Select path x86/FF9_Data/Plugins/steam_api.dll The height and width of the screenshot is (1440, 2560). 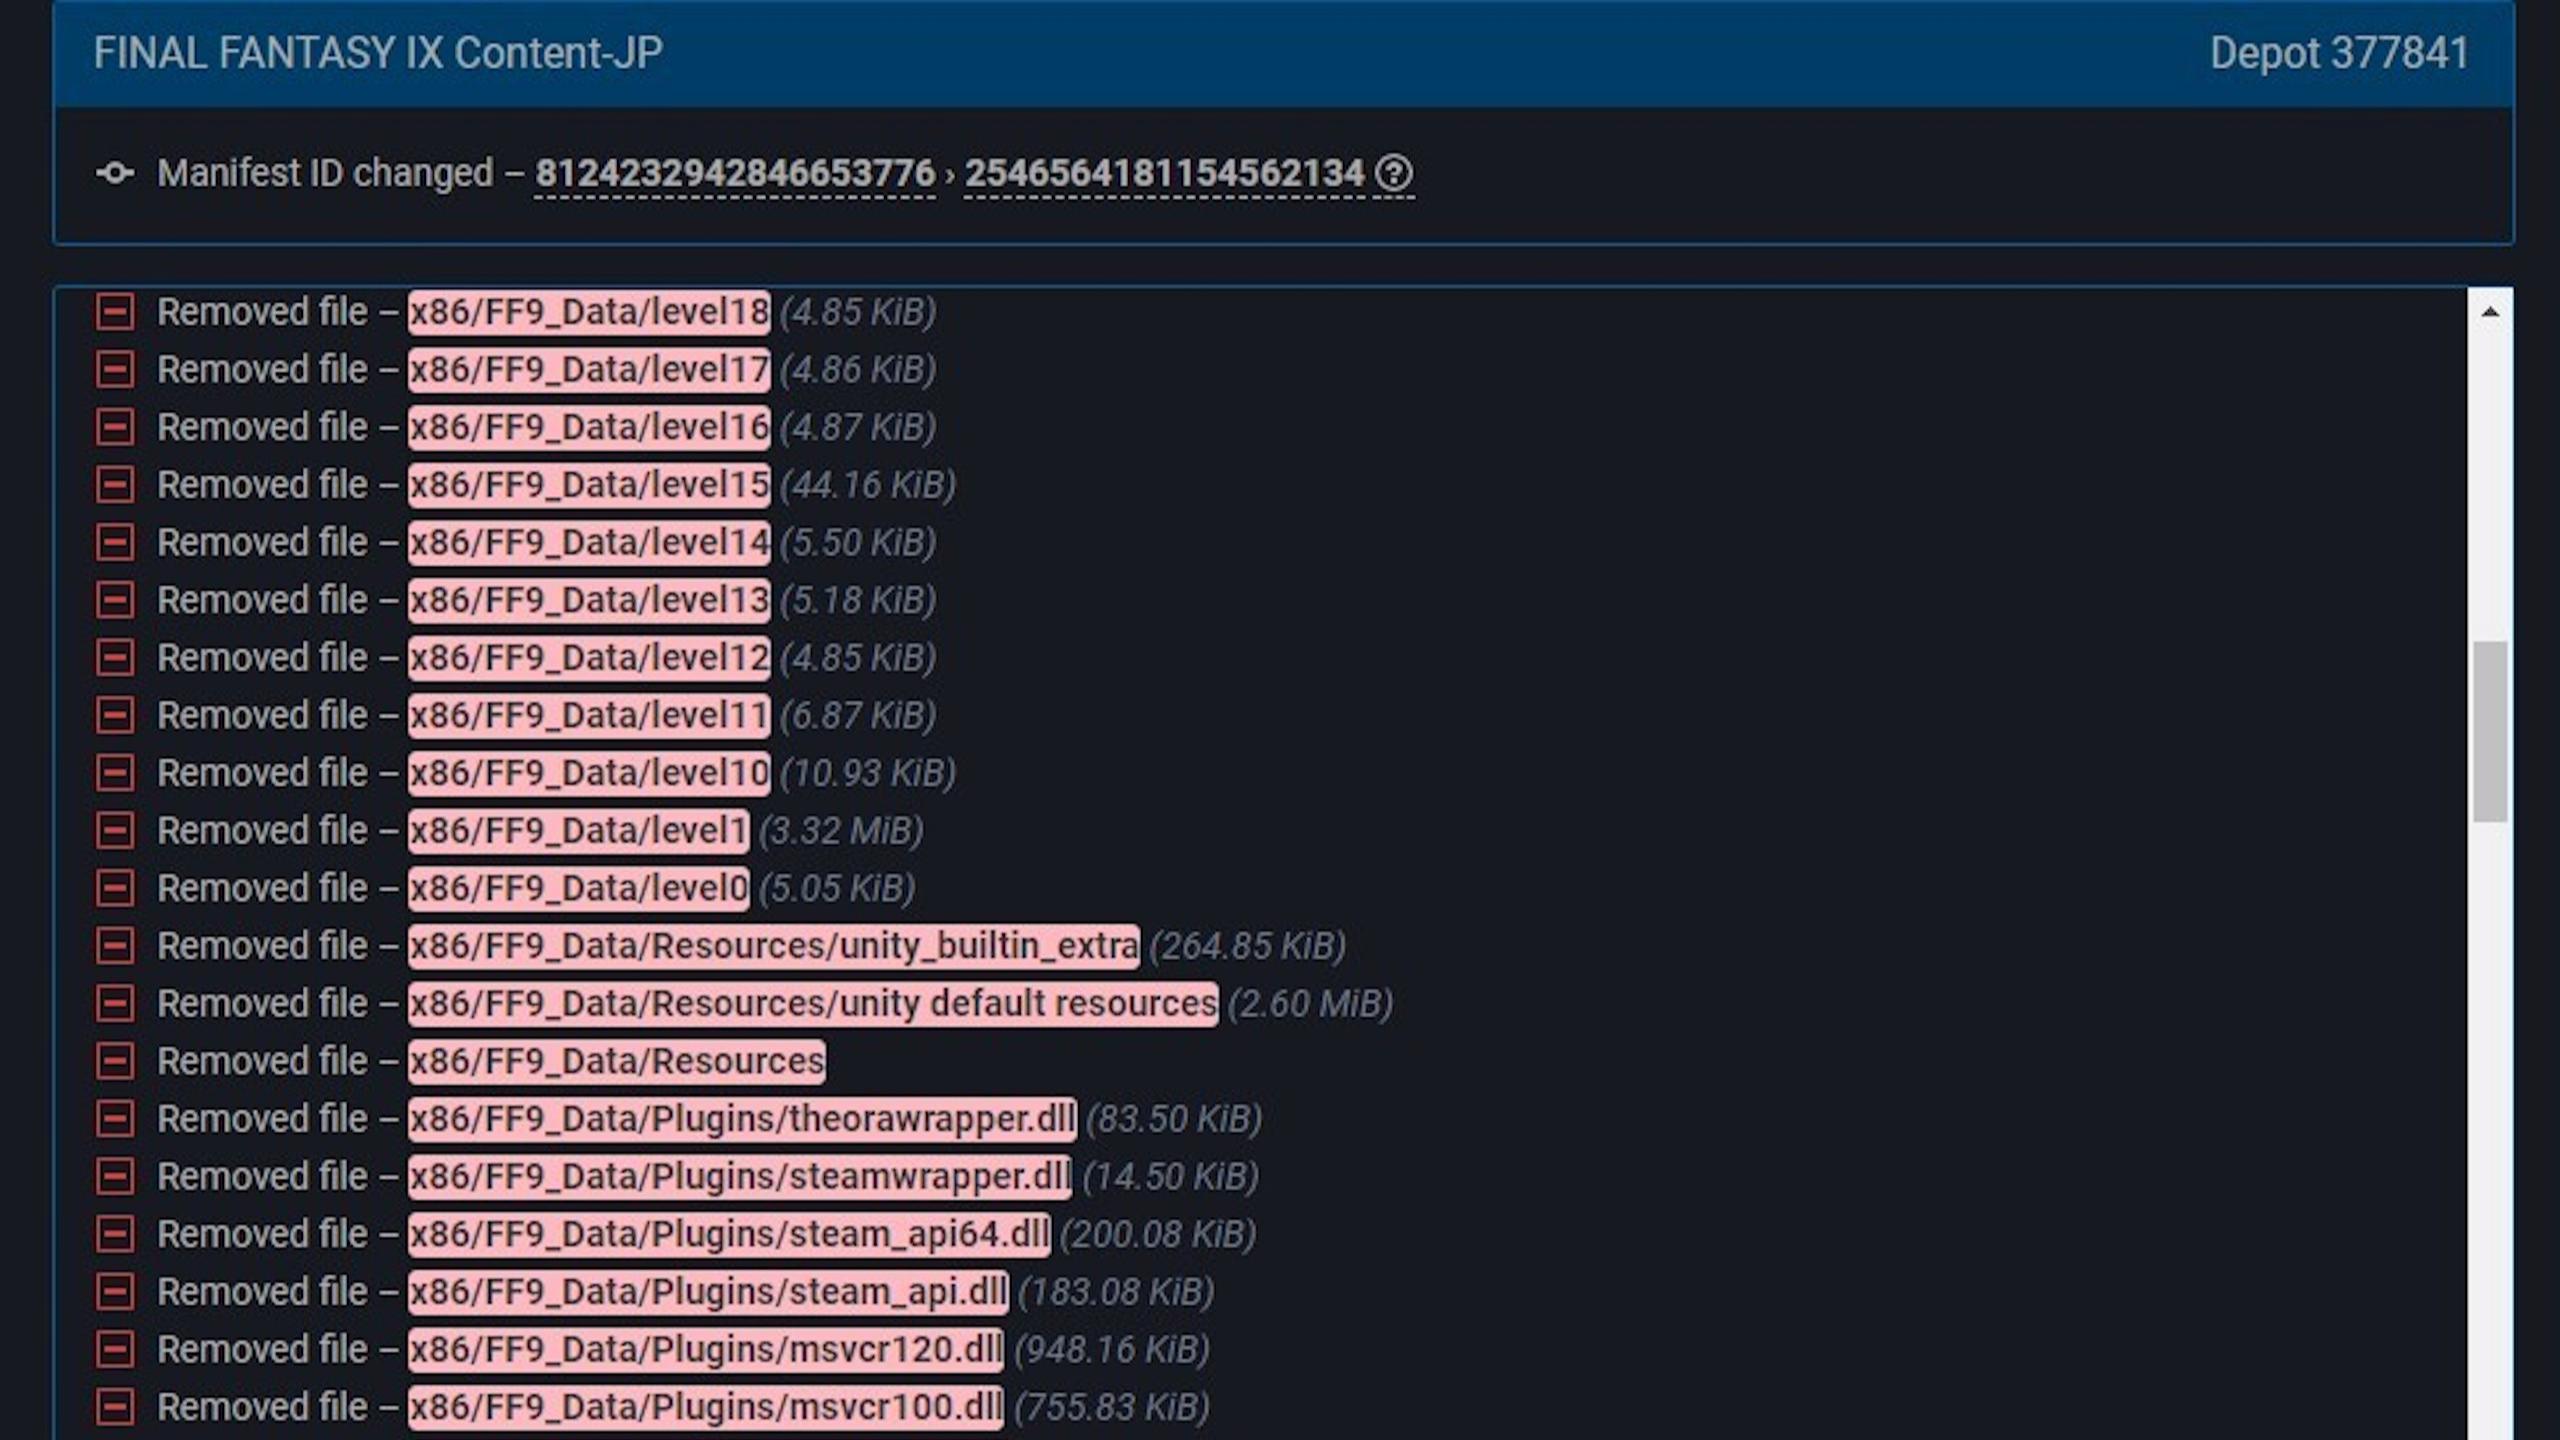pyautogui.click(x=708, y=1292)
